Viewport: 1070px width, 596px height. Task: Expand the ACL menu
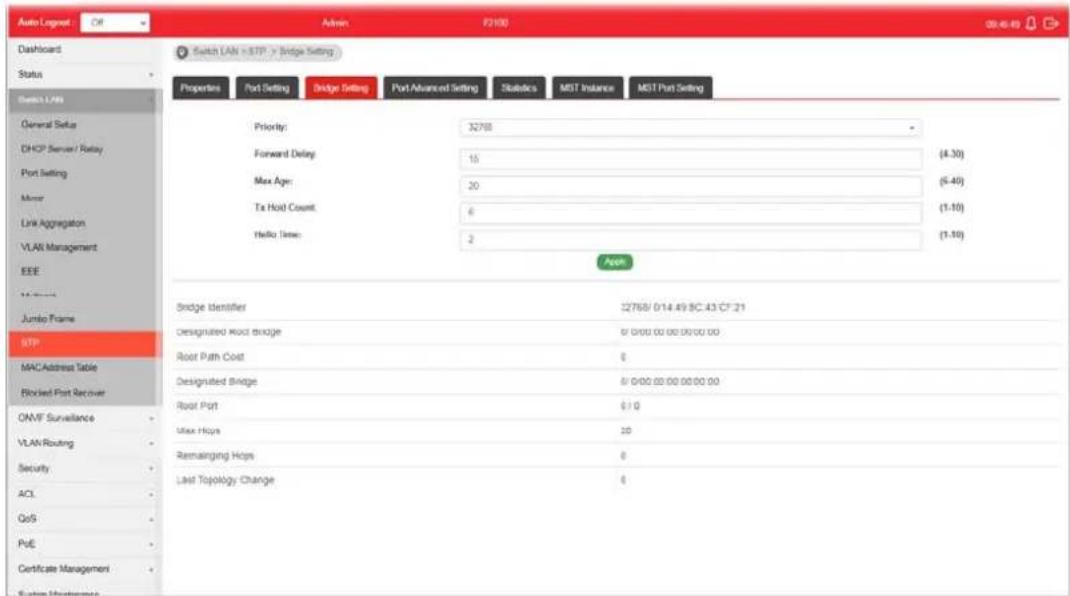pyautogui.click(x=85, y=494)
